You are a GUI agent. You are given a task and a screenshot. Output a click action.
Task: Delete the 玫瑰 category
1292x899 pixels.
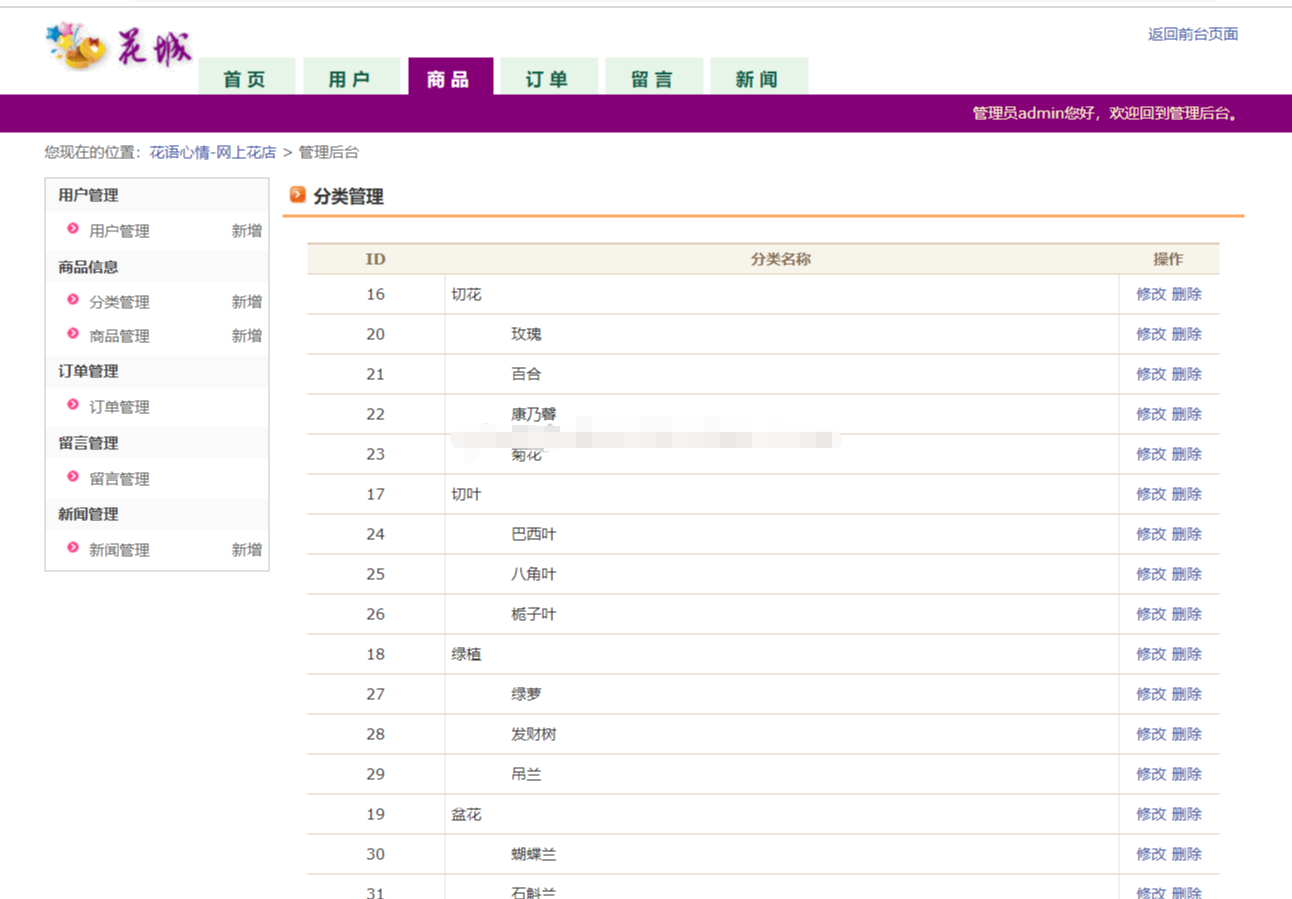(1187, 334)
